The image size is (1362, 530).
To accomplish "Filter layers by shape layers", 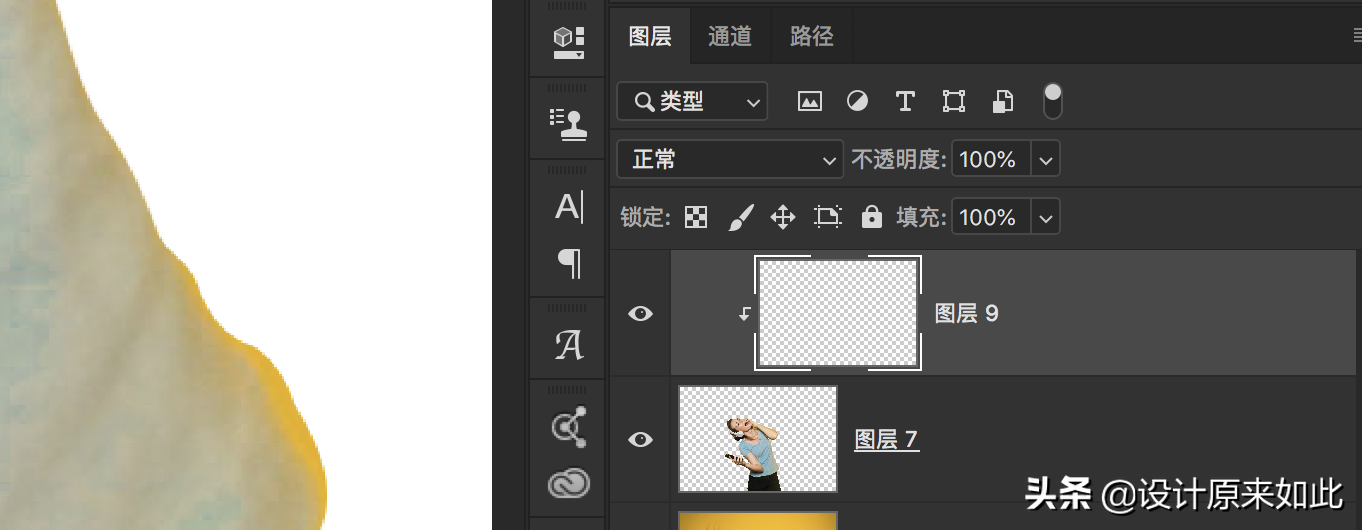I will (953, 101).
